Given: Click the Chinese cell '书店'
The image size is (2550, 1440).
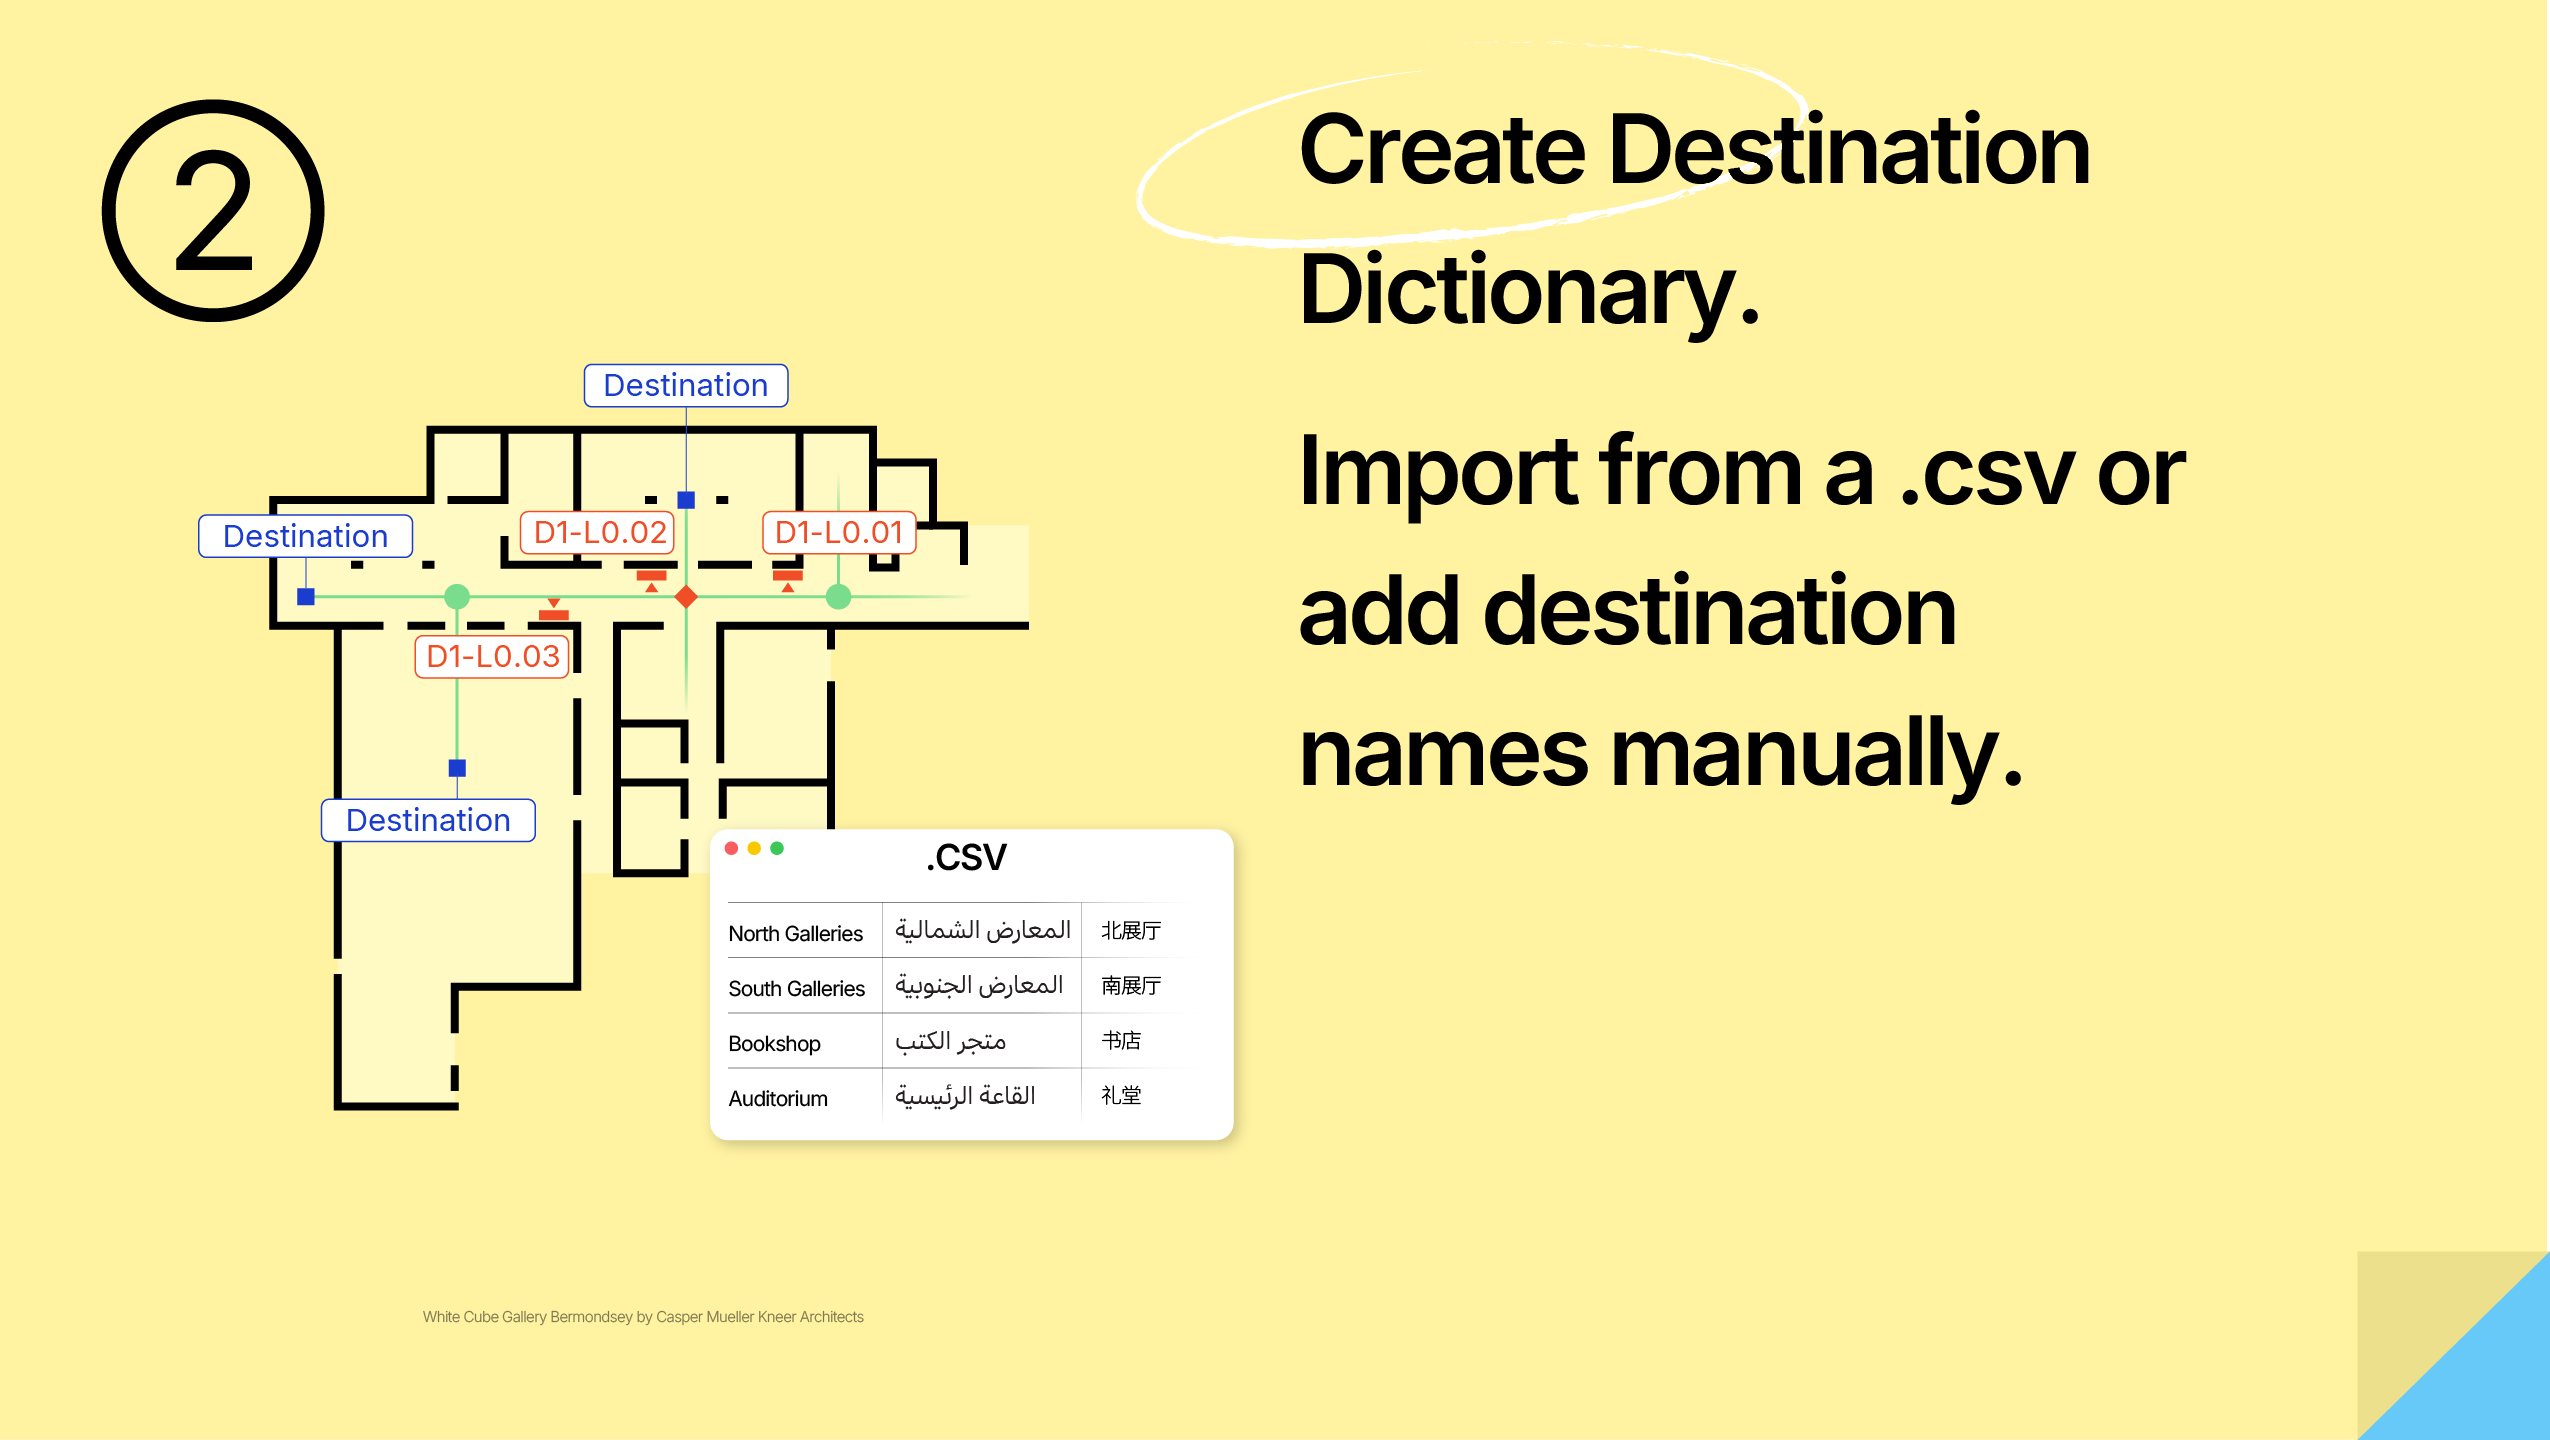Looking at the screenshot, I should [x=1121, y=1040].
